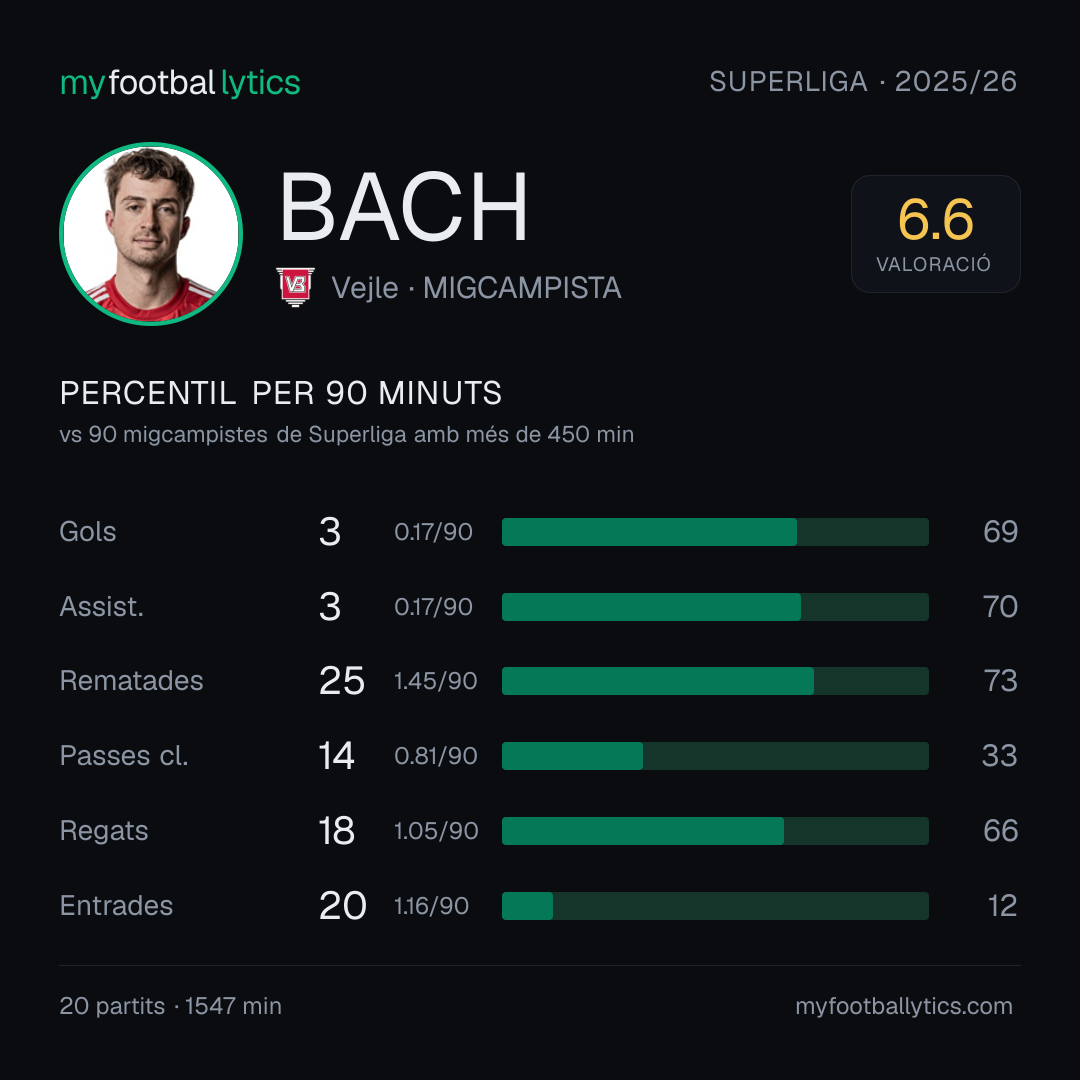
Task: Click the Passes cl. percentile bar
Action: 715,756
